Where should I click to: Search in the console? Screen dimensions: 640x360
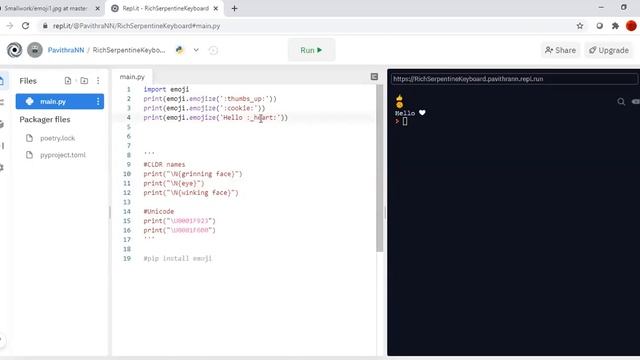tap(621, 102)
